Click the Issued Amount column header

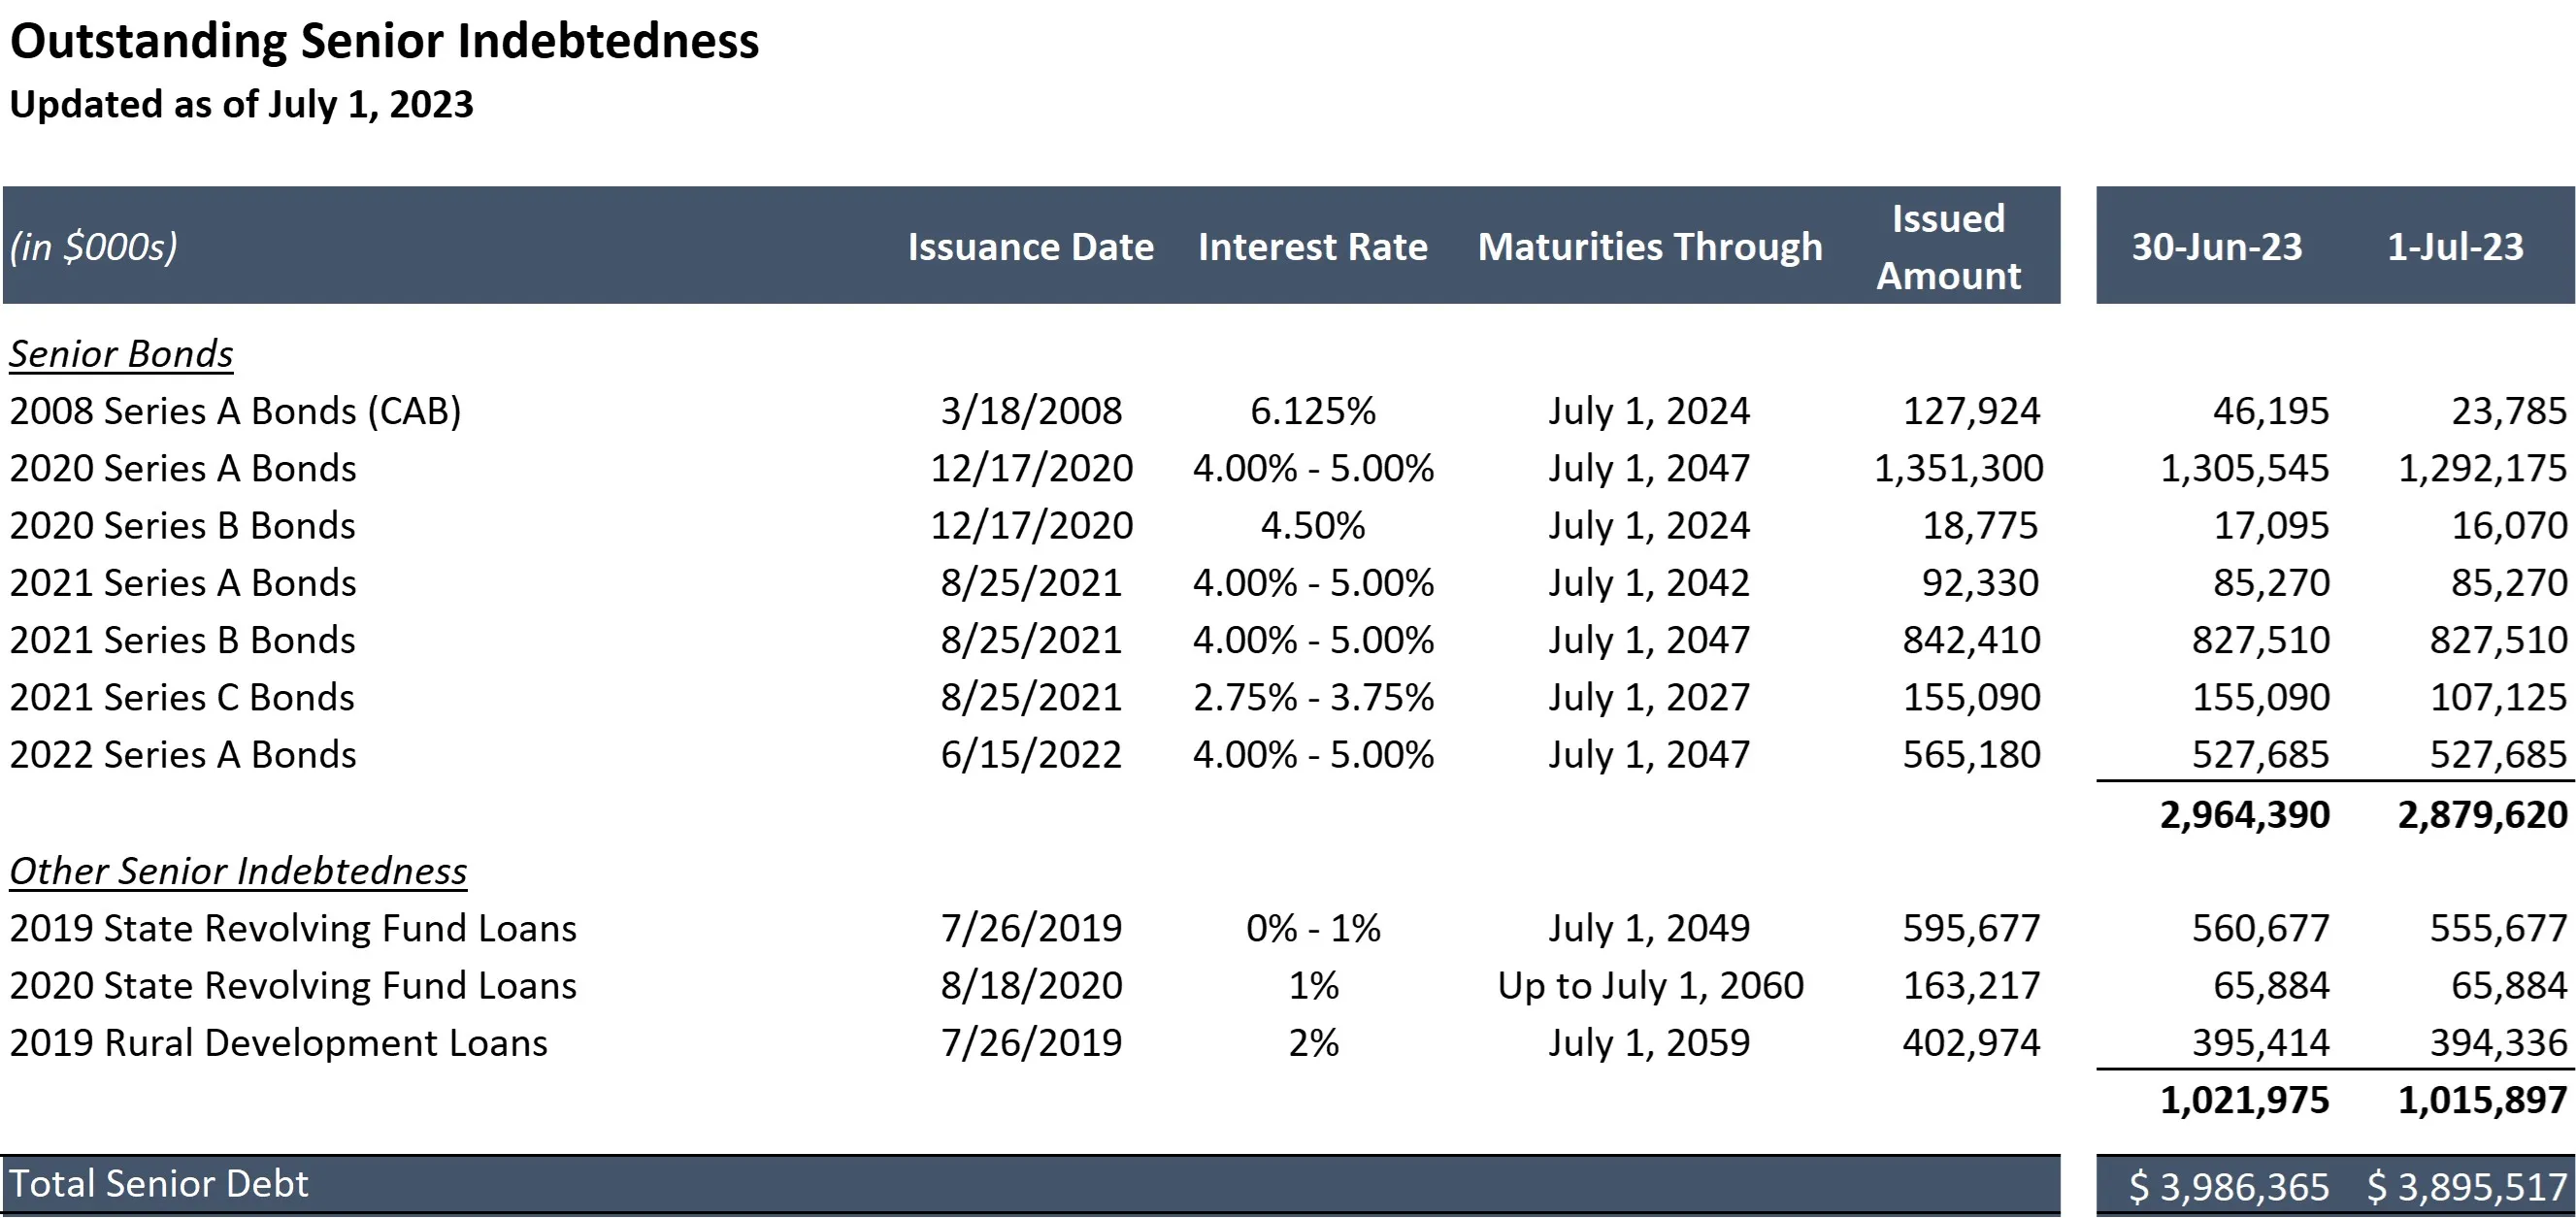pyautogui.click(x=1947, y=247)
